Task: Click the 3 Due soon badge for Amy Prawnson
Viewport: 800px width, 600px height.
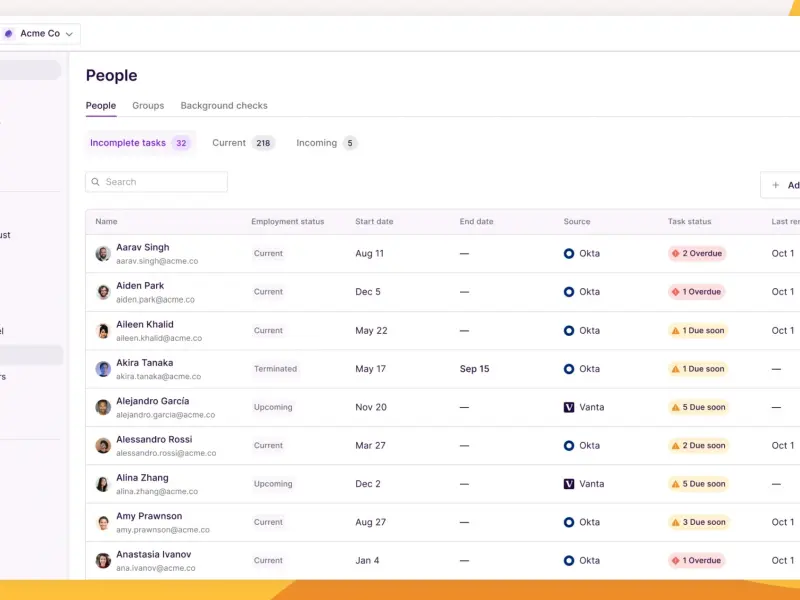Action: point(698,522)
